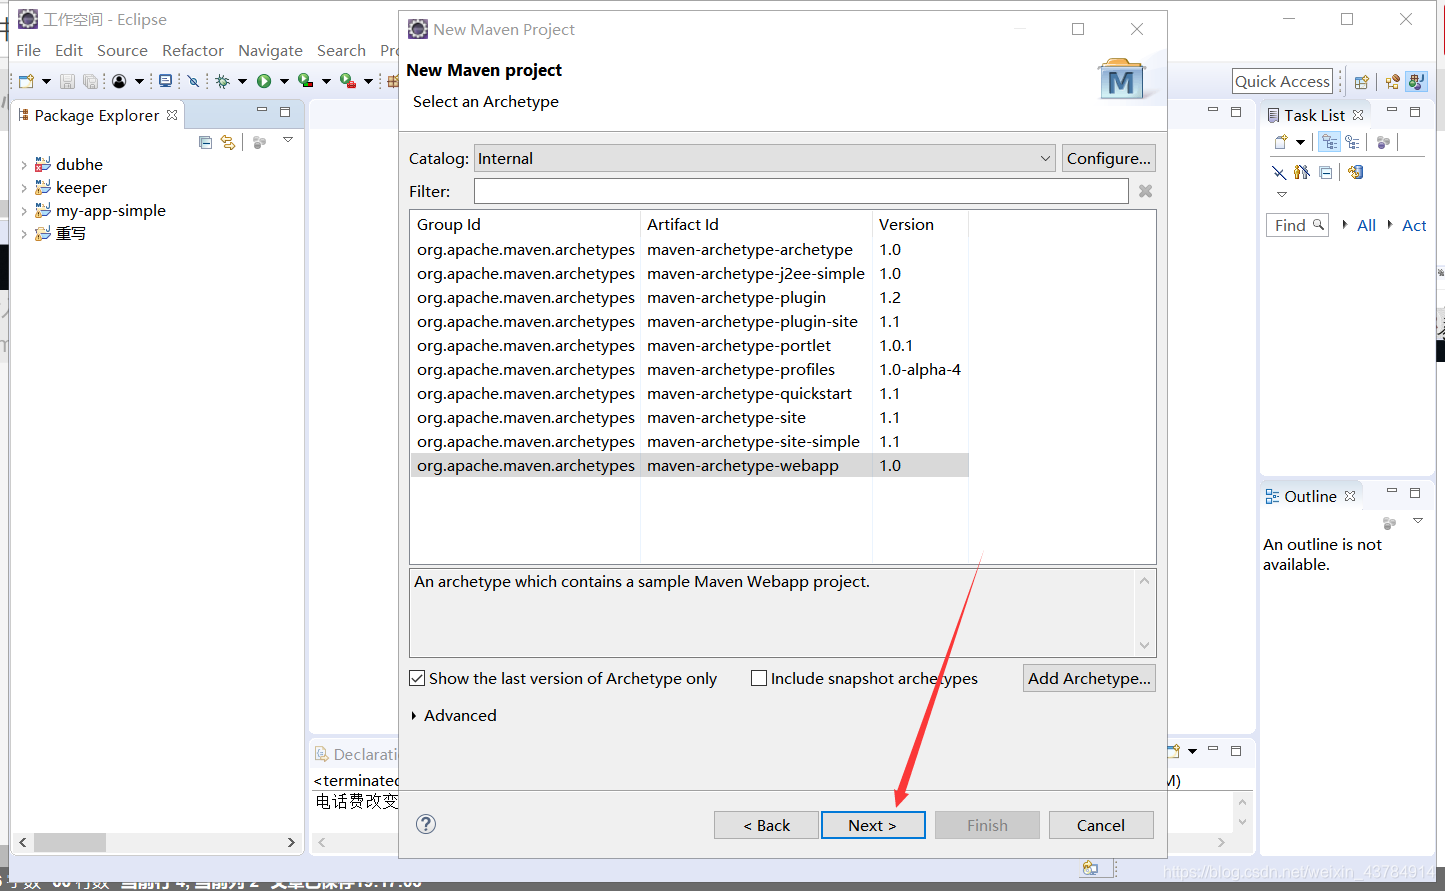
Task: Toggle Scheduled presentation in Task List
Action: (1352, 142)
